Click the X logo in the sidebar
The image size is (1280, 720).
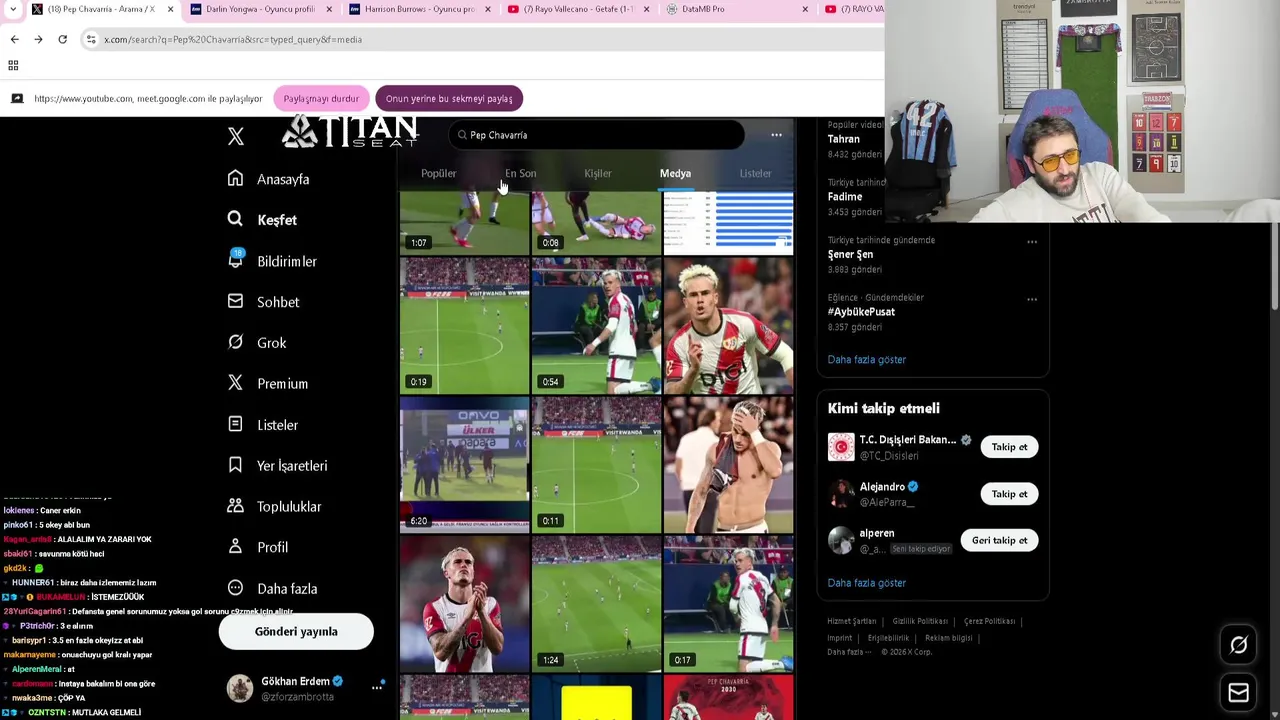pos(236,136)
